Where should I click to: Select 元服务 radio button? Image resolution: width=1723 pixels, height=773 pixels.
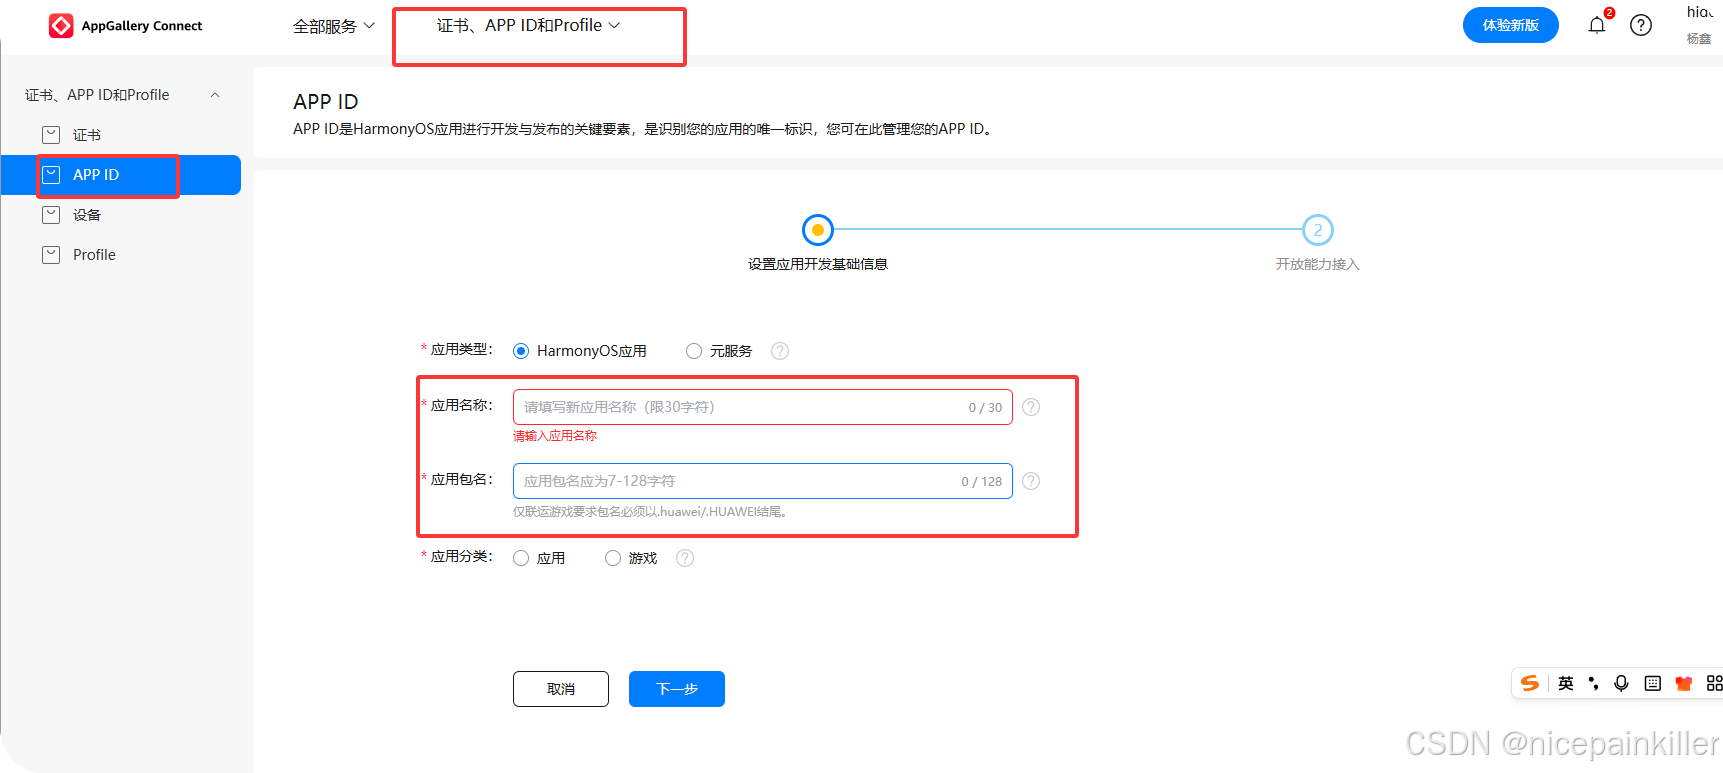694,351
